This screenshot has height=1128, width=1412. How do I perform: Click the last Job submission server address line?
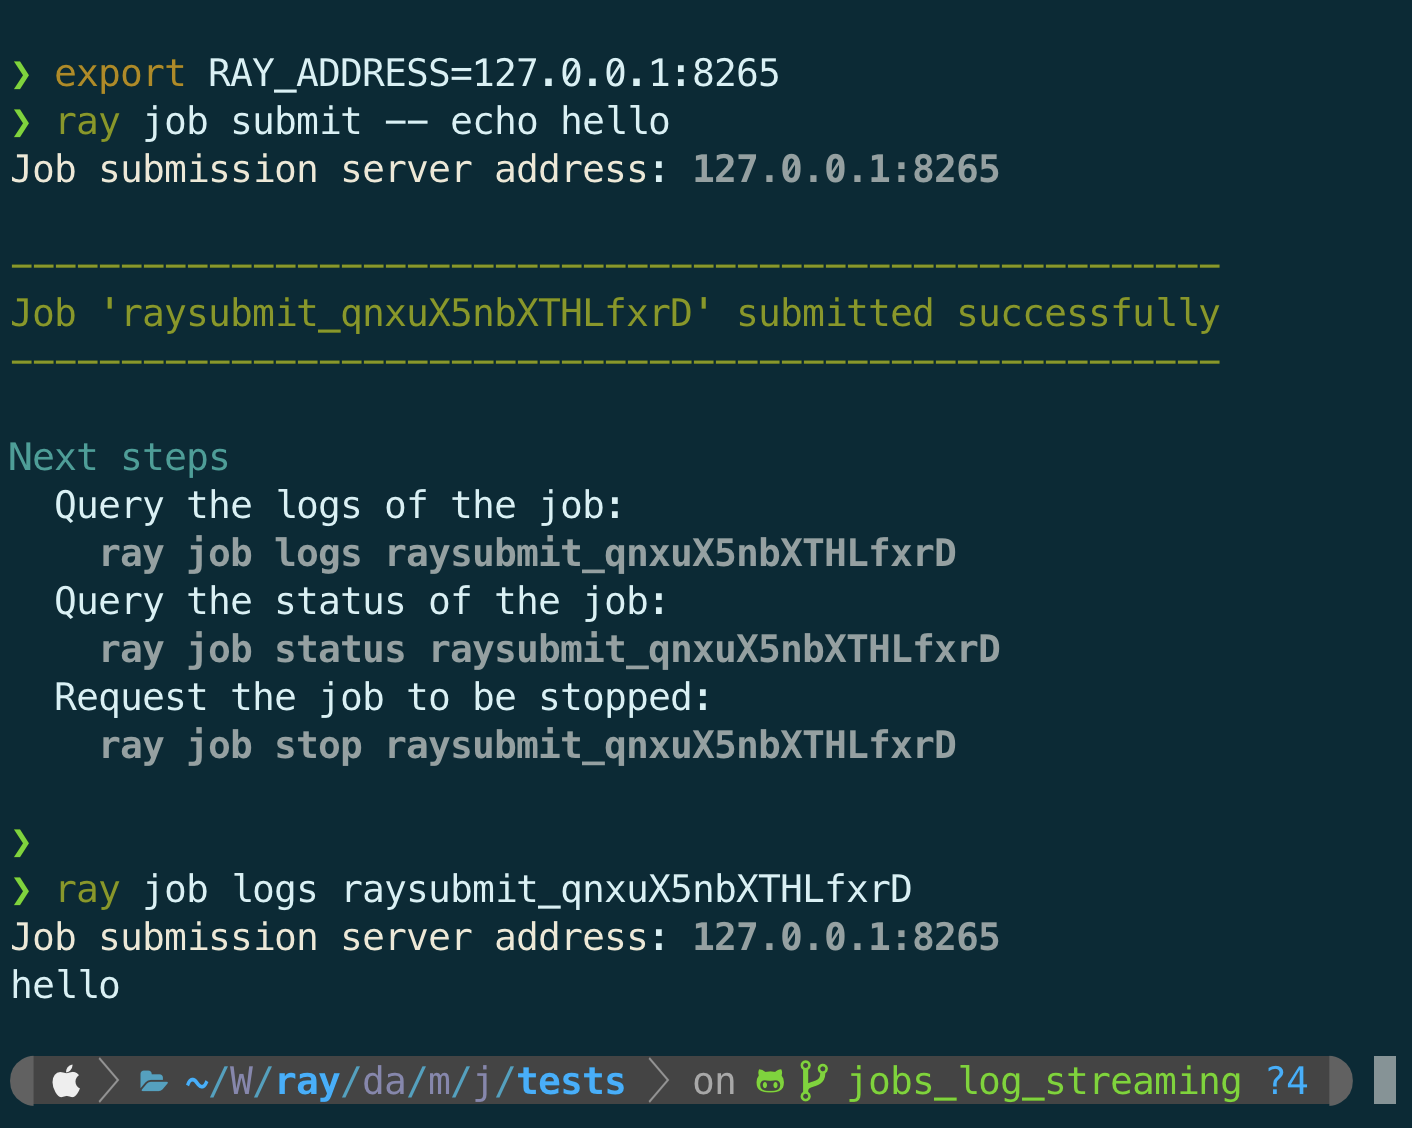(505, 937)
